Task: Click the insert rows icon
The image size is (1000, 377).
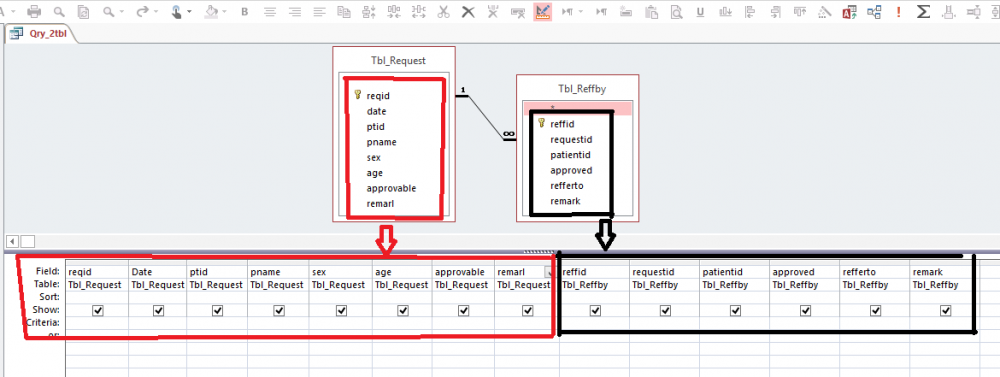Action: (x=626, y=11)
